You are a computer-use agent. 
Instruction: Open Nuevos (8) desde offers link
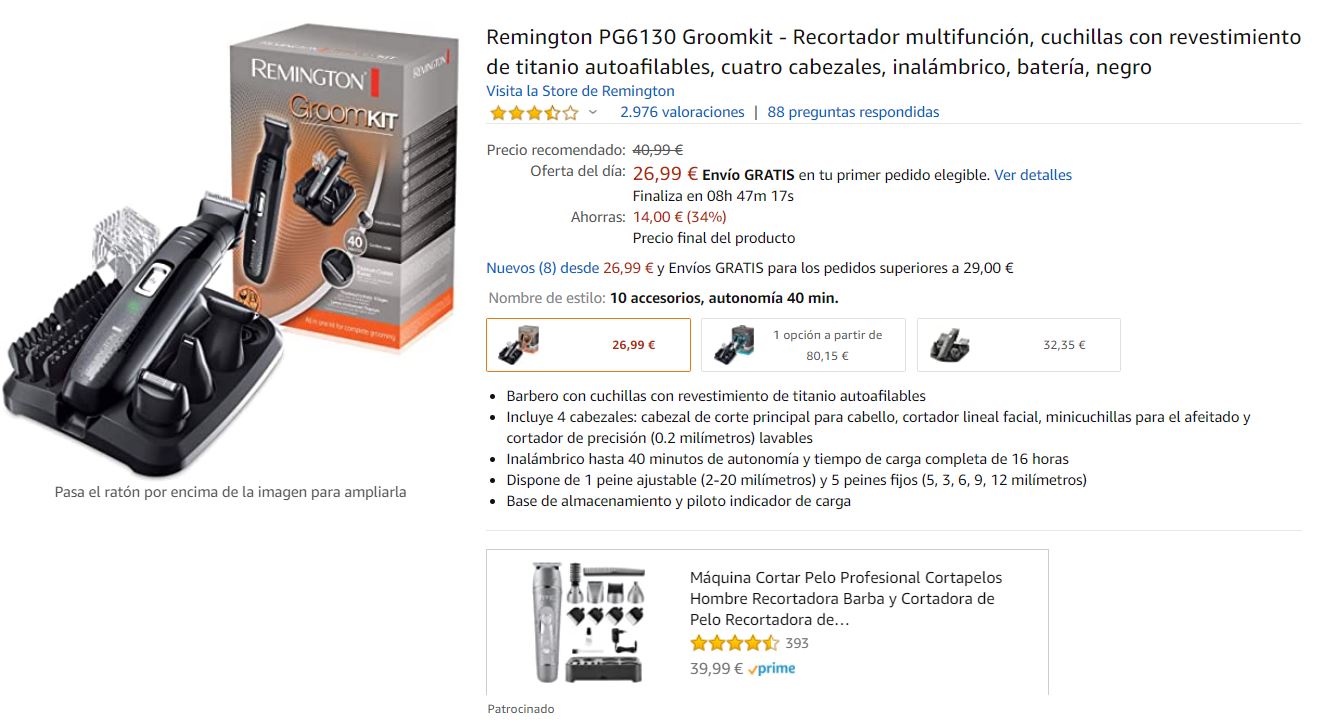[570, 268]
